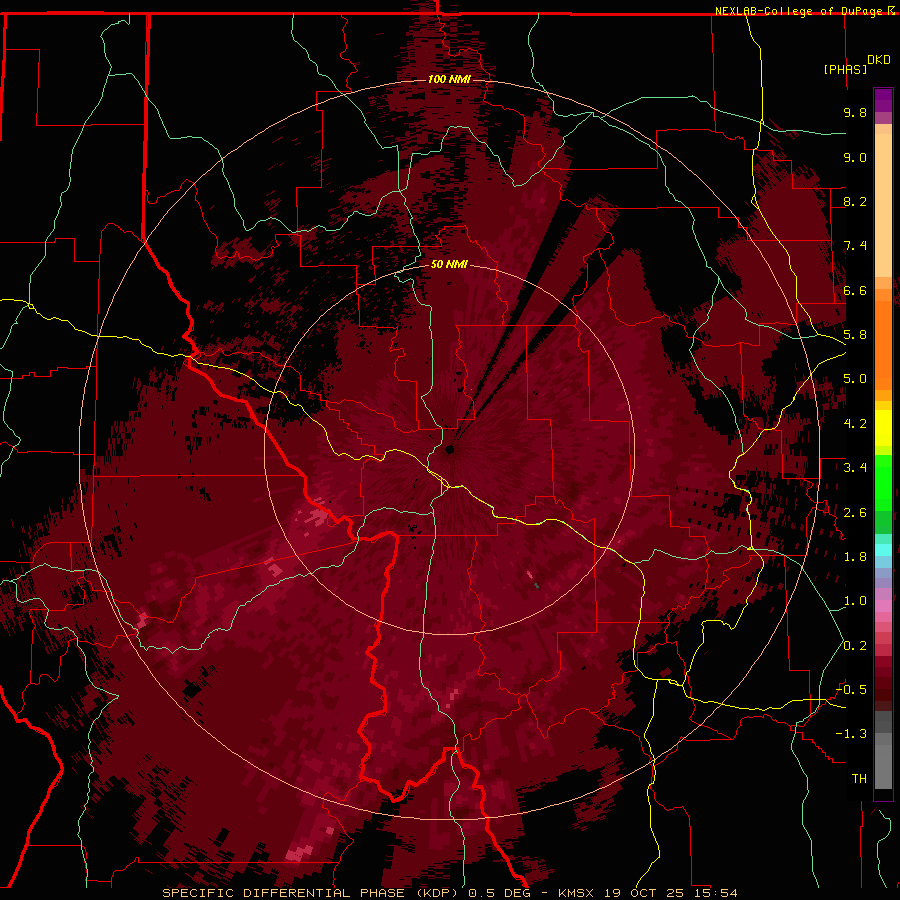Click the bright green band of color scale
Screen dimensions: 900x900
pos(883,482)
